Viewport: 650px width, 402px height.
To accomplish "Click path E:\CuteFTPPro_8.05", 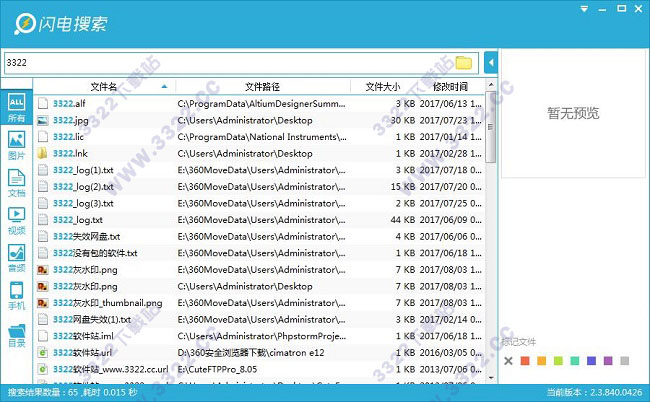I will click(x=217, y=369).
